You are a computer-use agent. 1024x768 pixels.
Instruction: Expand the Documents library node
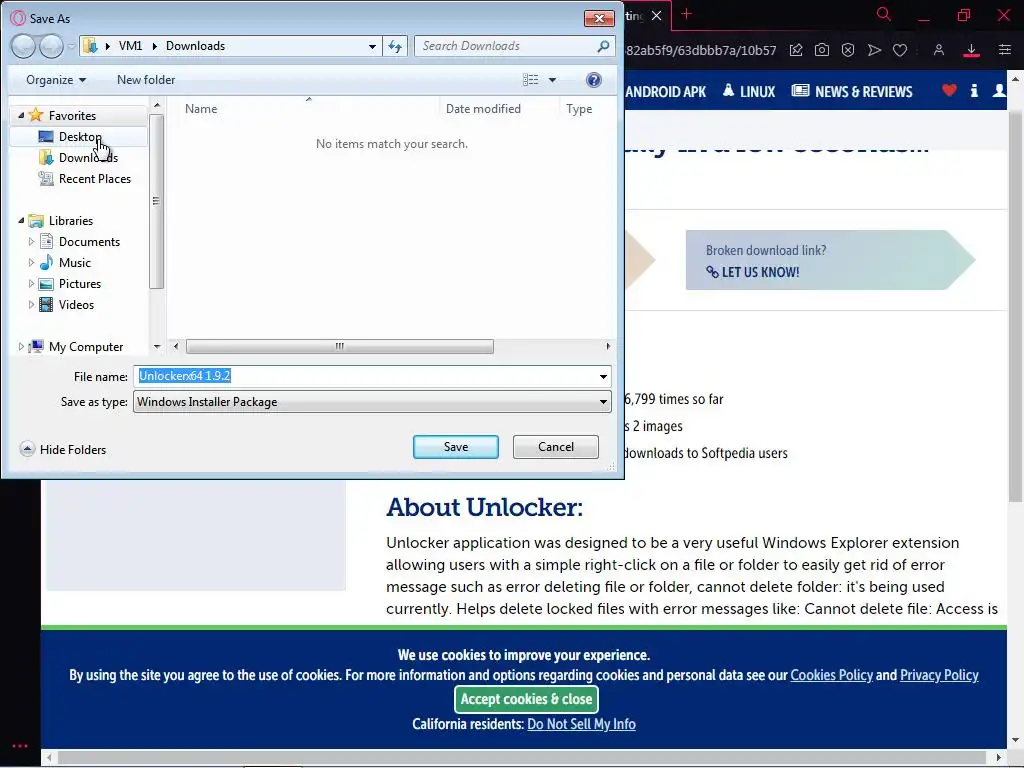tap(31, 242)
